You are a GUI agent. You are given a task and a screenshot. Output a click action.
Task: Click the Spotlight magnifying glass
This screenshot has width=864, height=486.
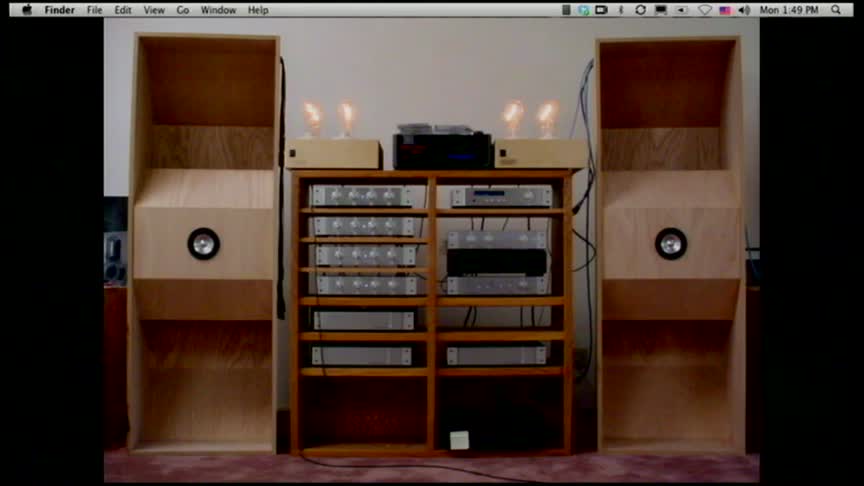(x=836, y=10)
